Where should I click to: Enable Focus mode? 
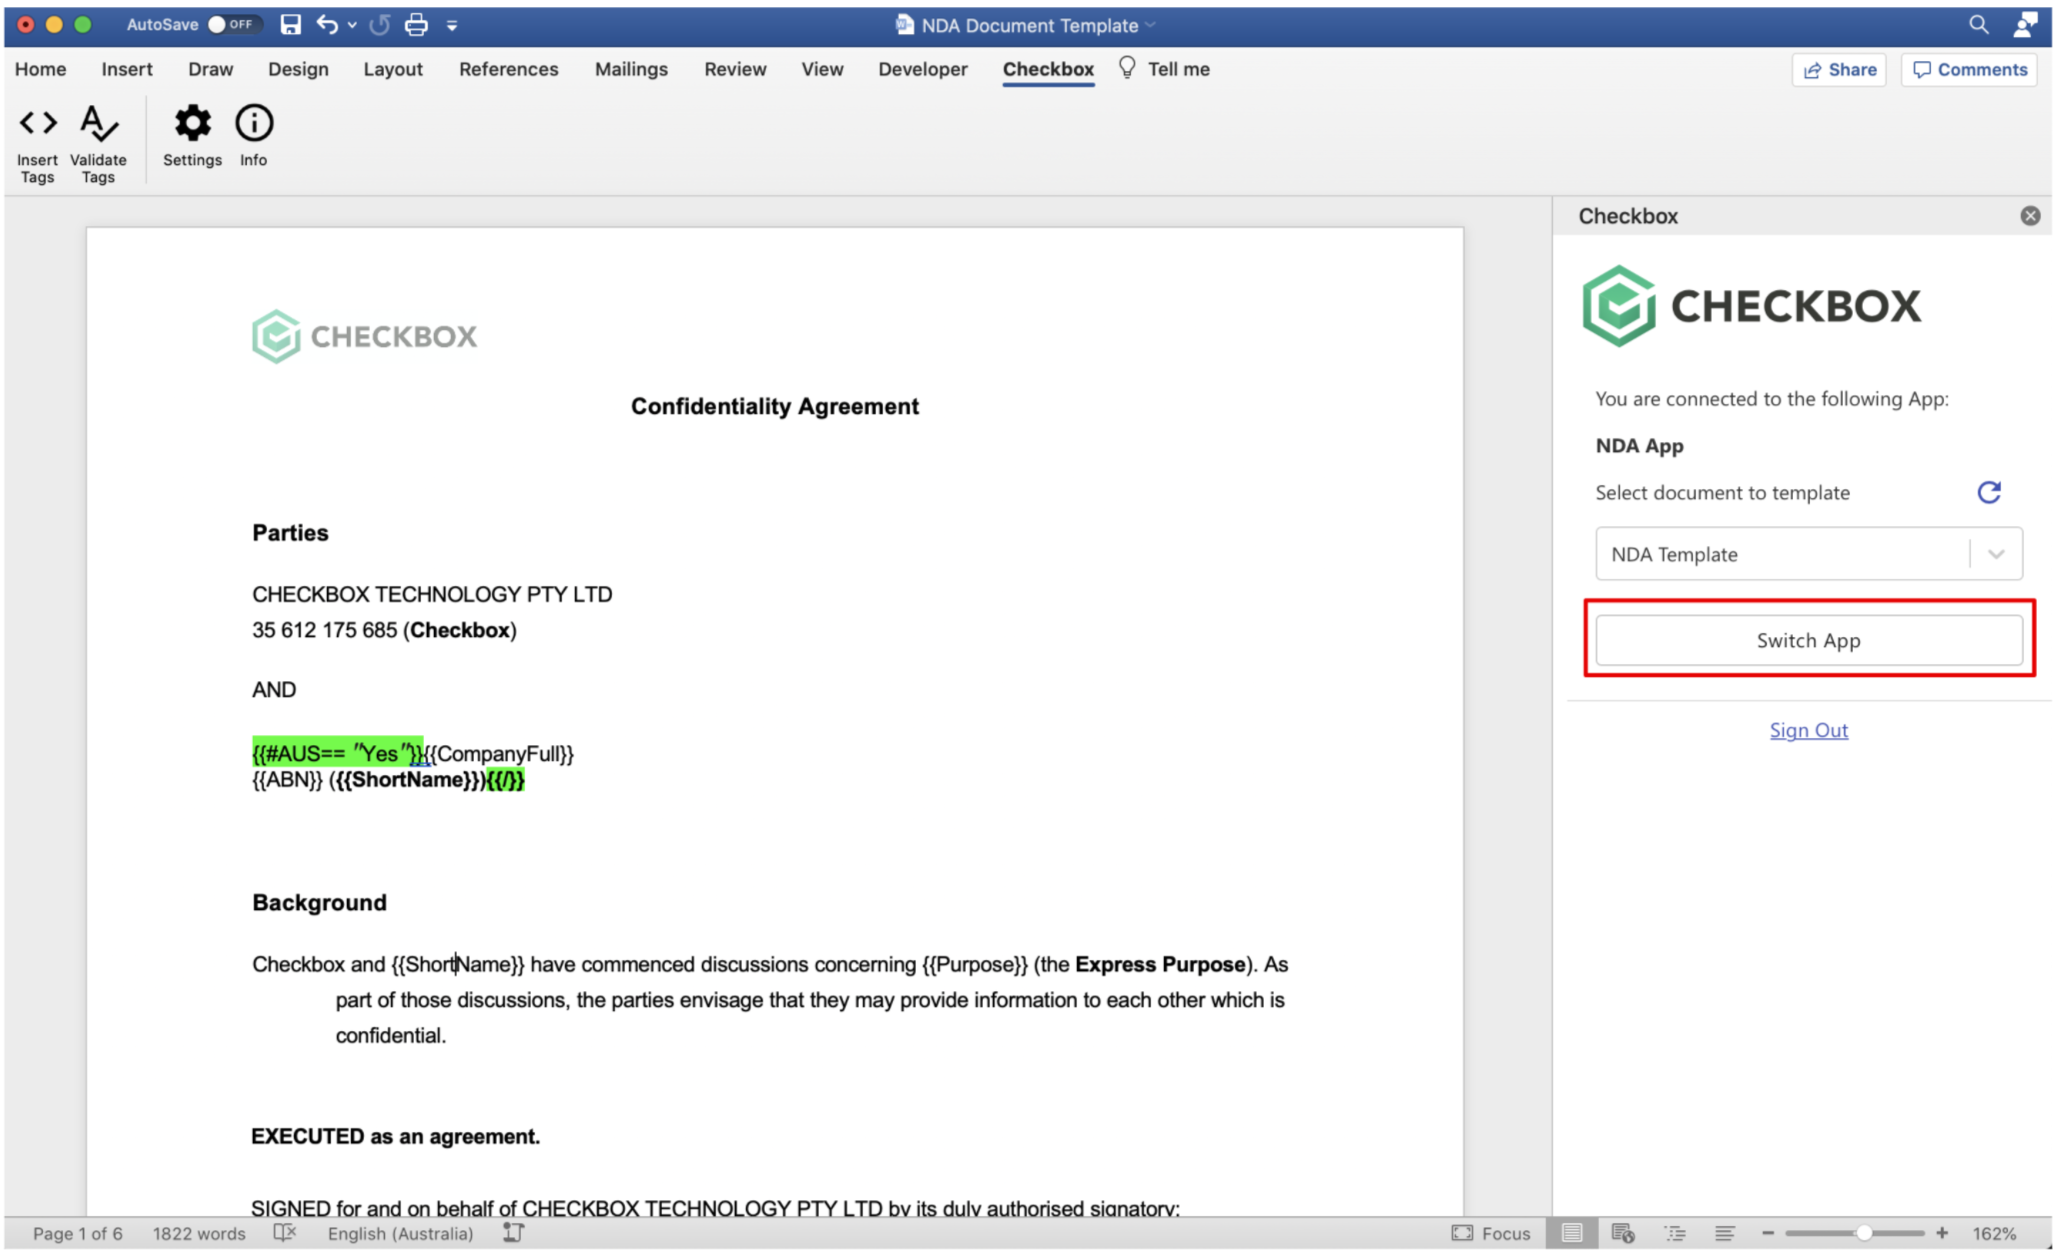coord(1491,1233)
